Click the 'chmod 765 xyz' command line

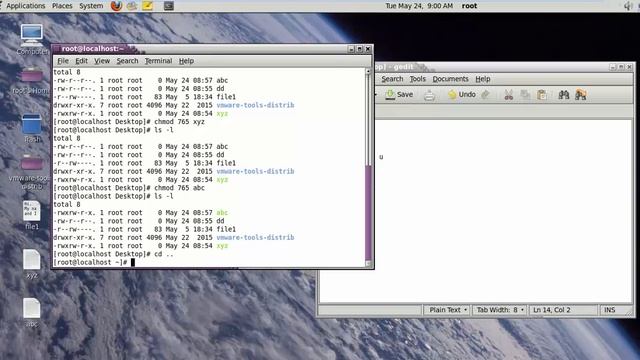(129, 122)
